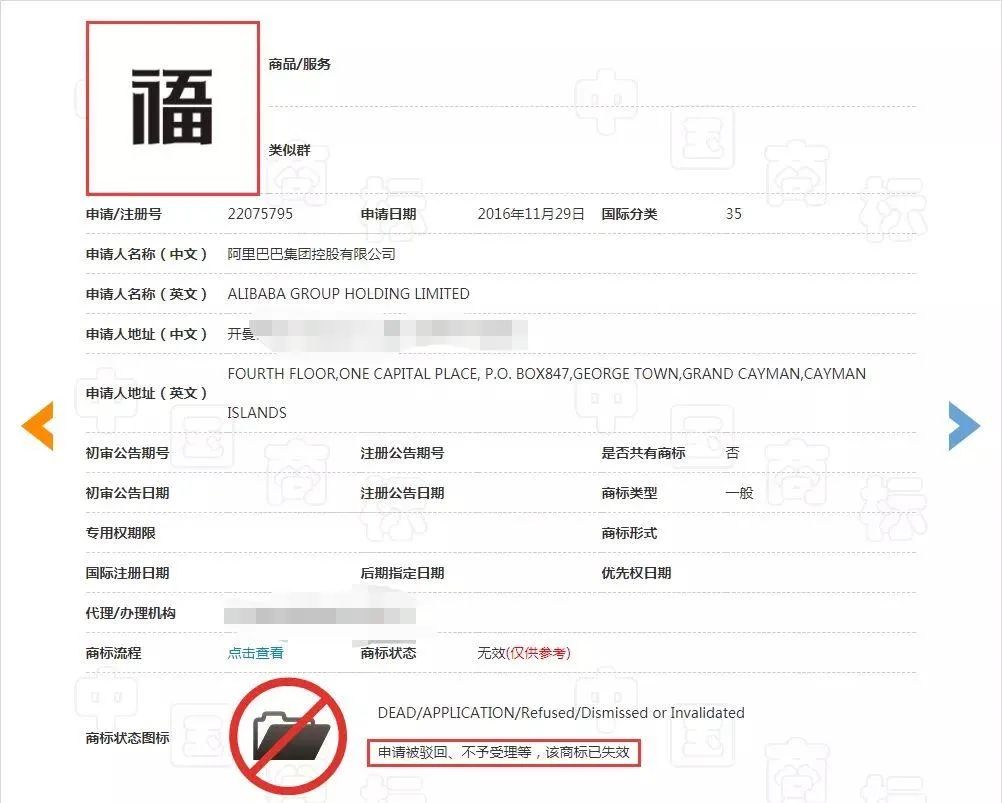Click the 商标类型 label
The height and width of the screenshot is (803, 1002).
click(x=629, y=493)
